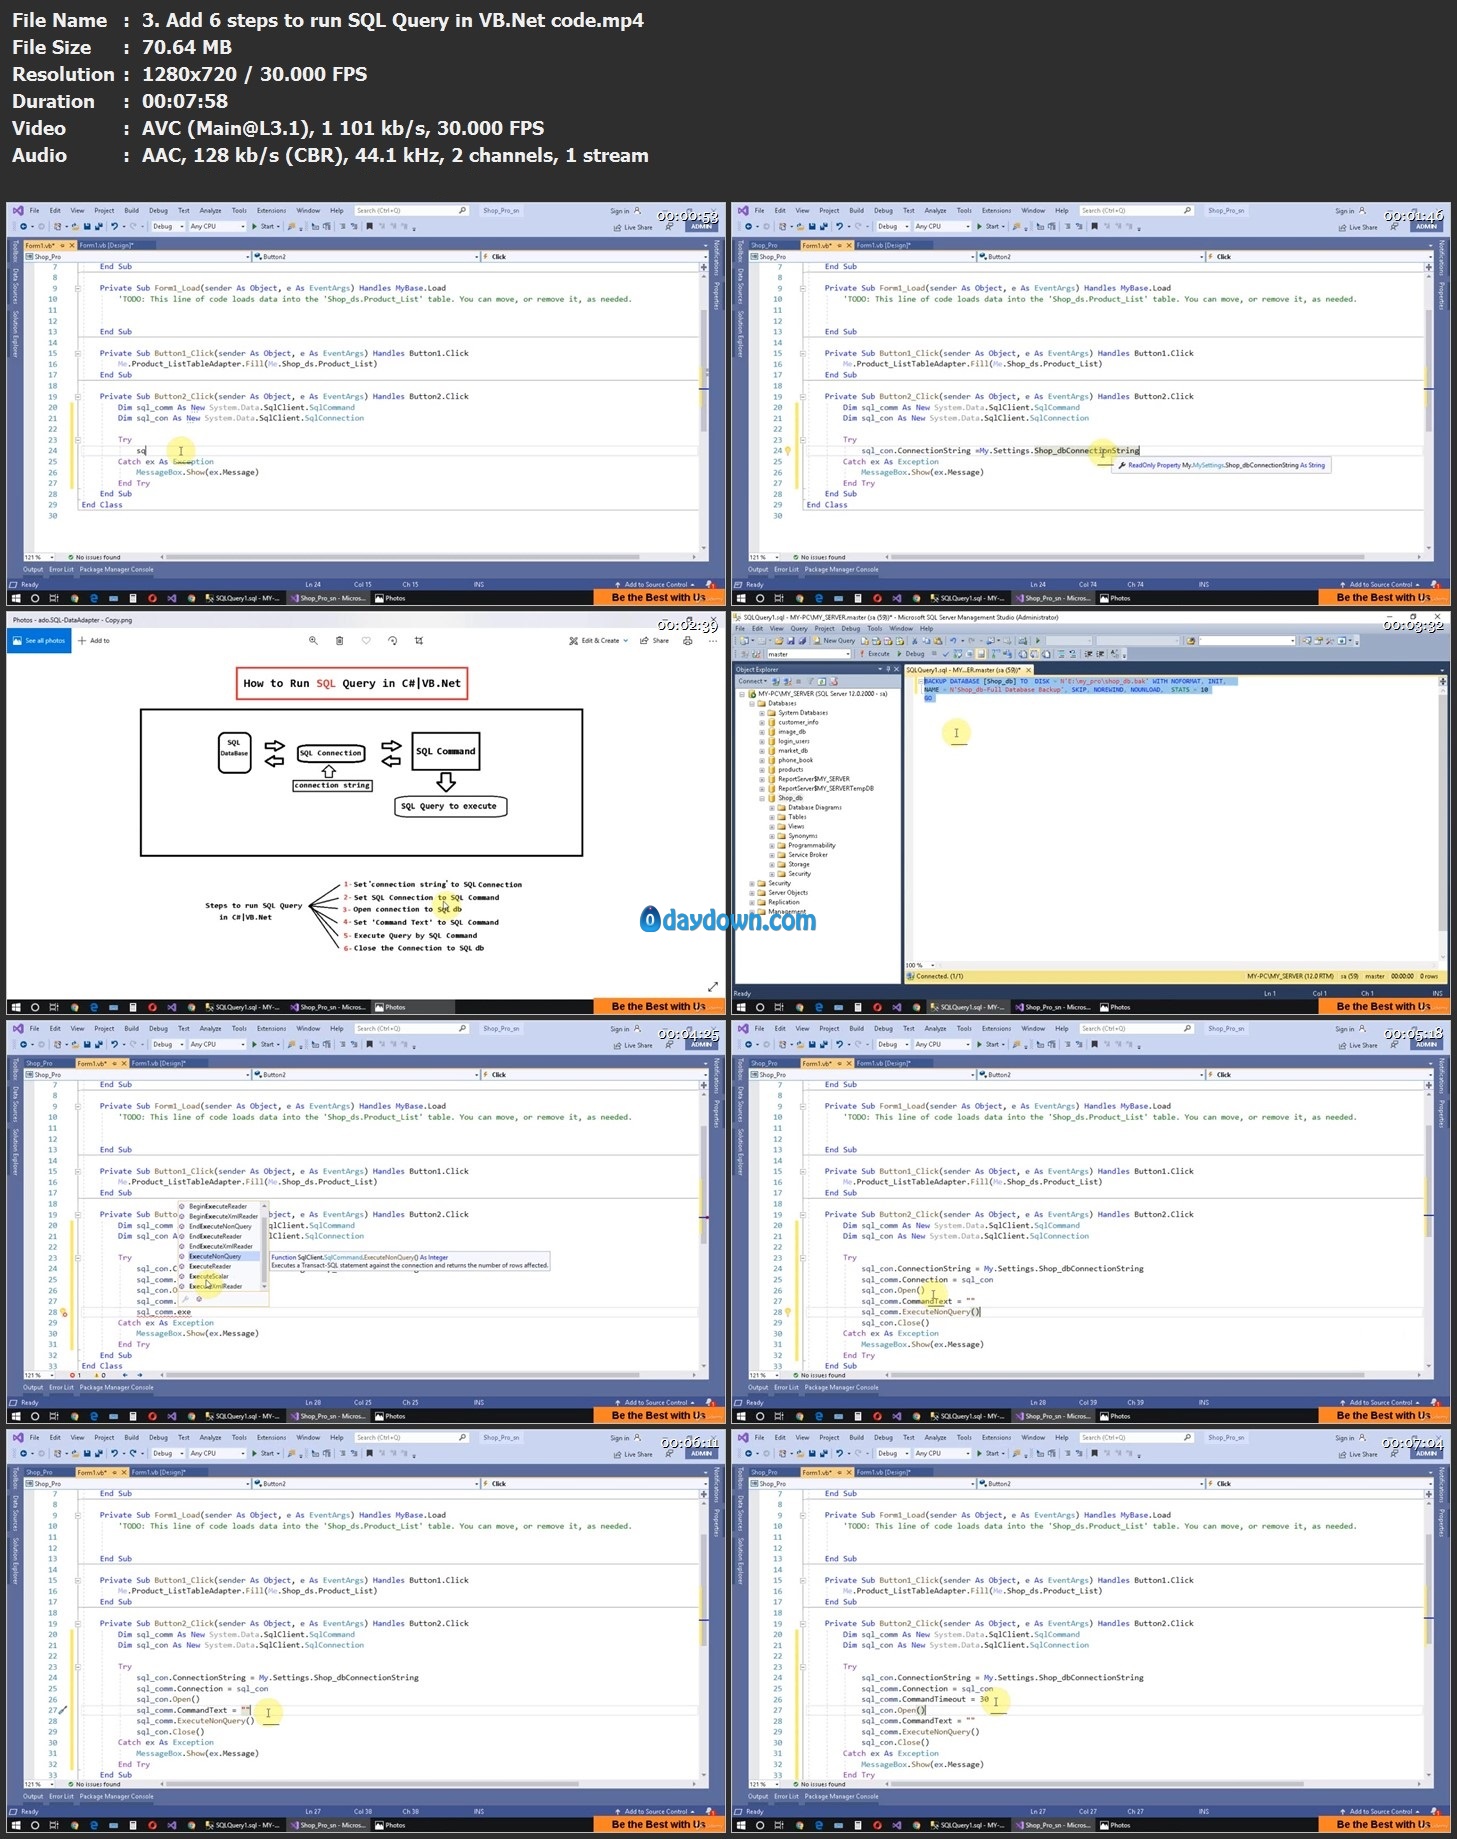
Task: Click Windows Start button in the Photos frame taskbar
Action: tap(16, 1007)
